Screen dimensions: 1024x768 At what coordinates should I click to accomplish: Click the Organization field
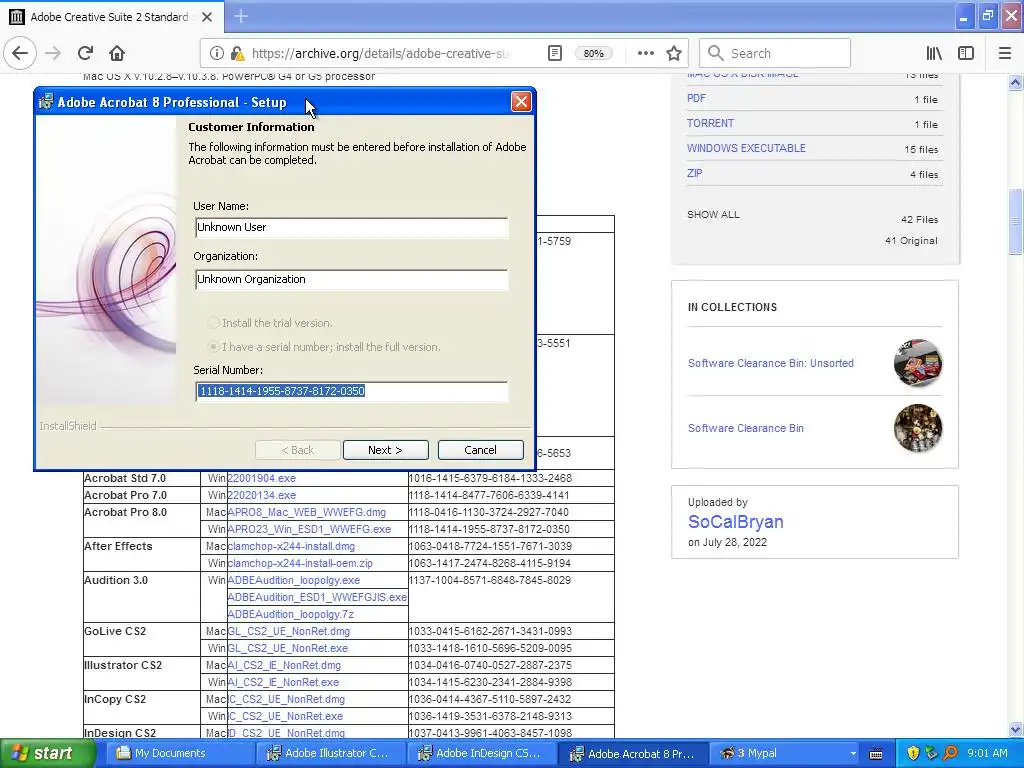point(351,280)
